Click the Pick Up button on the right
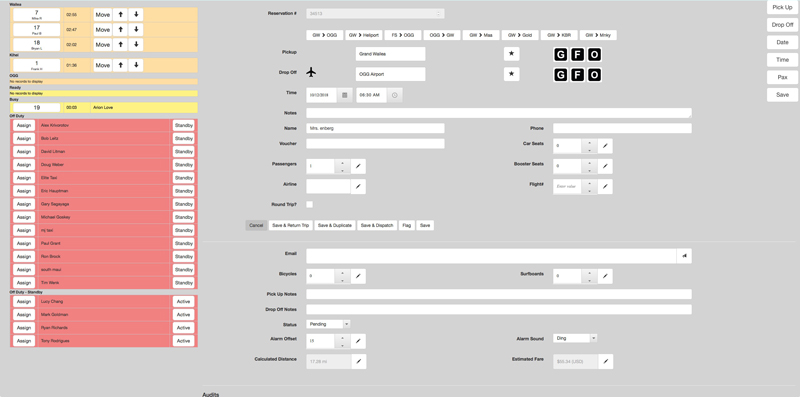800x397 pixels. point(782,7)
